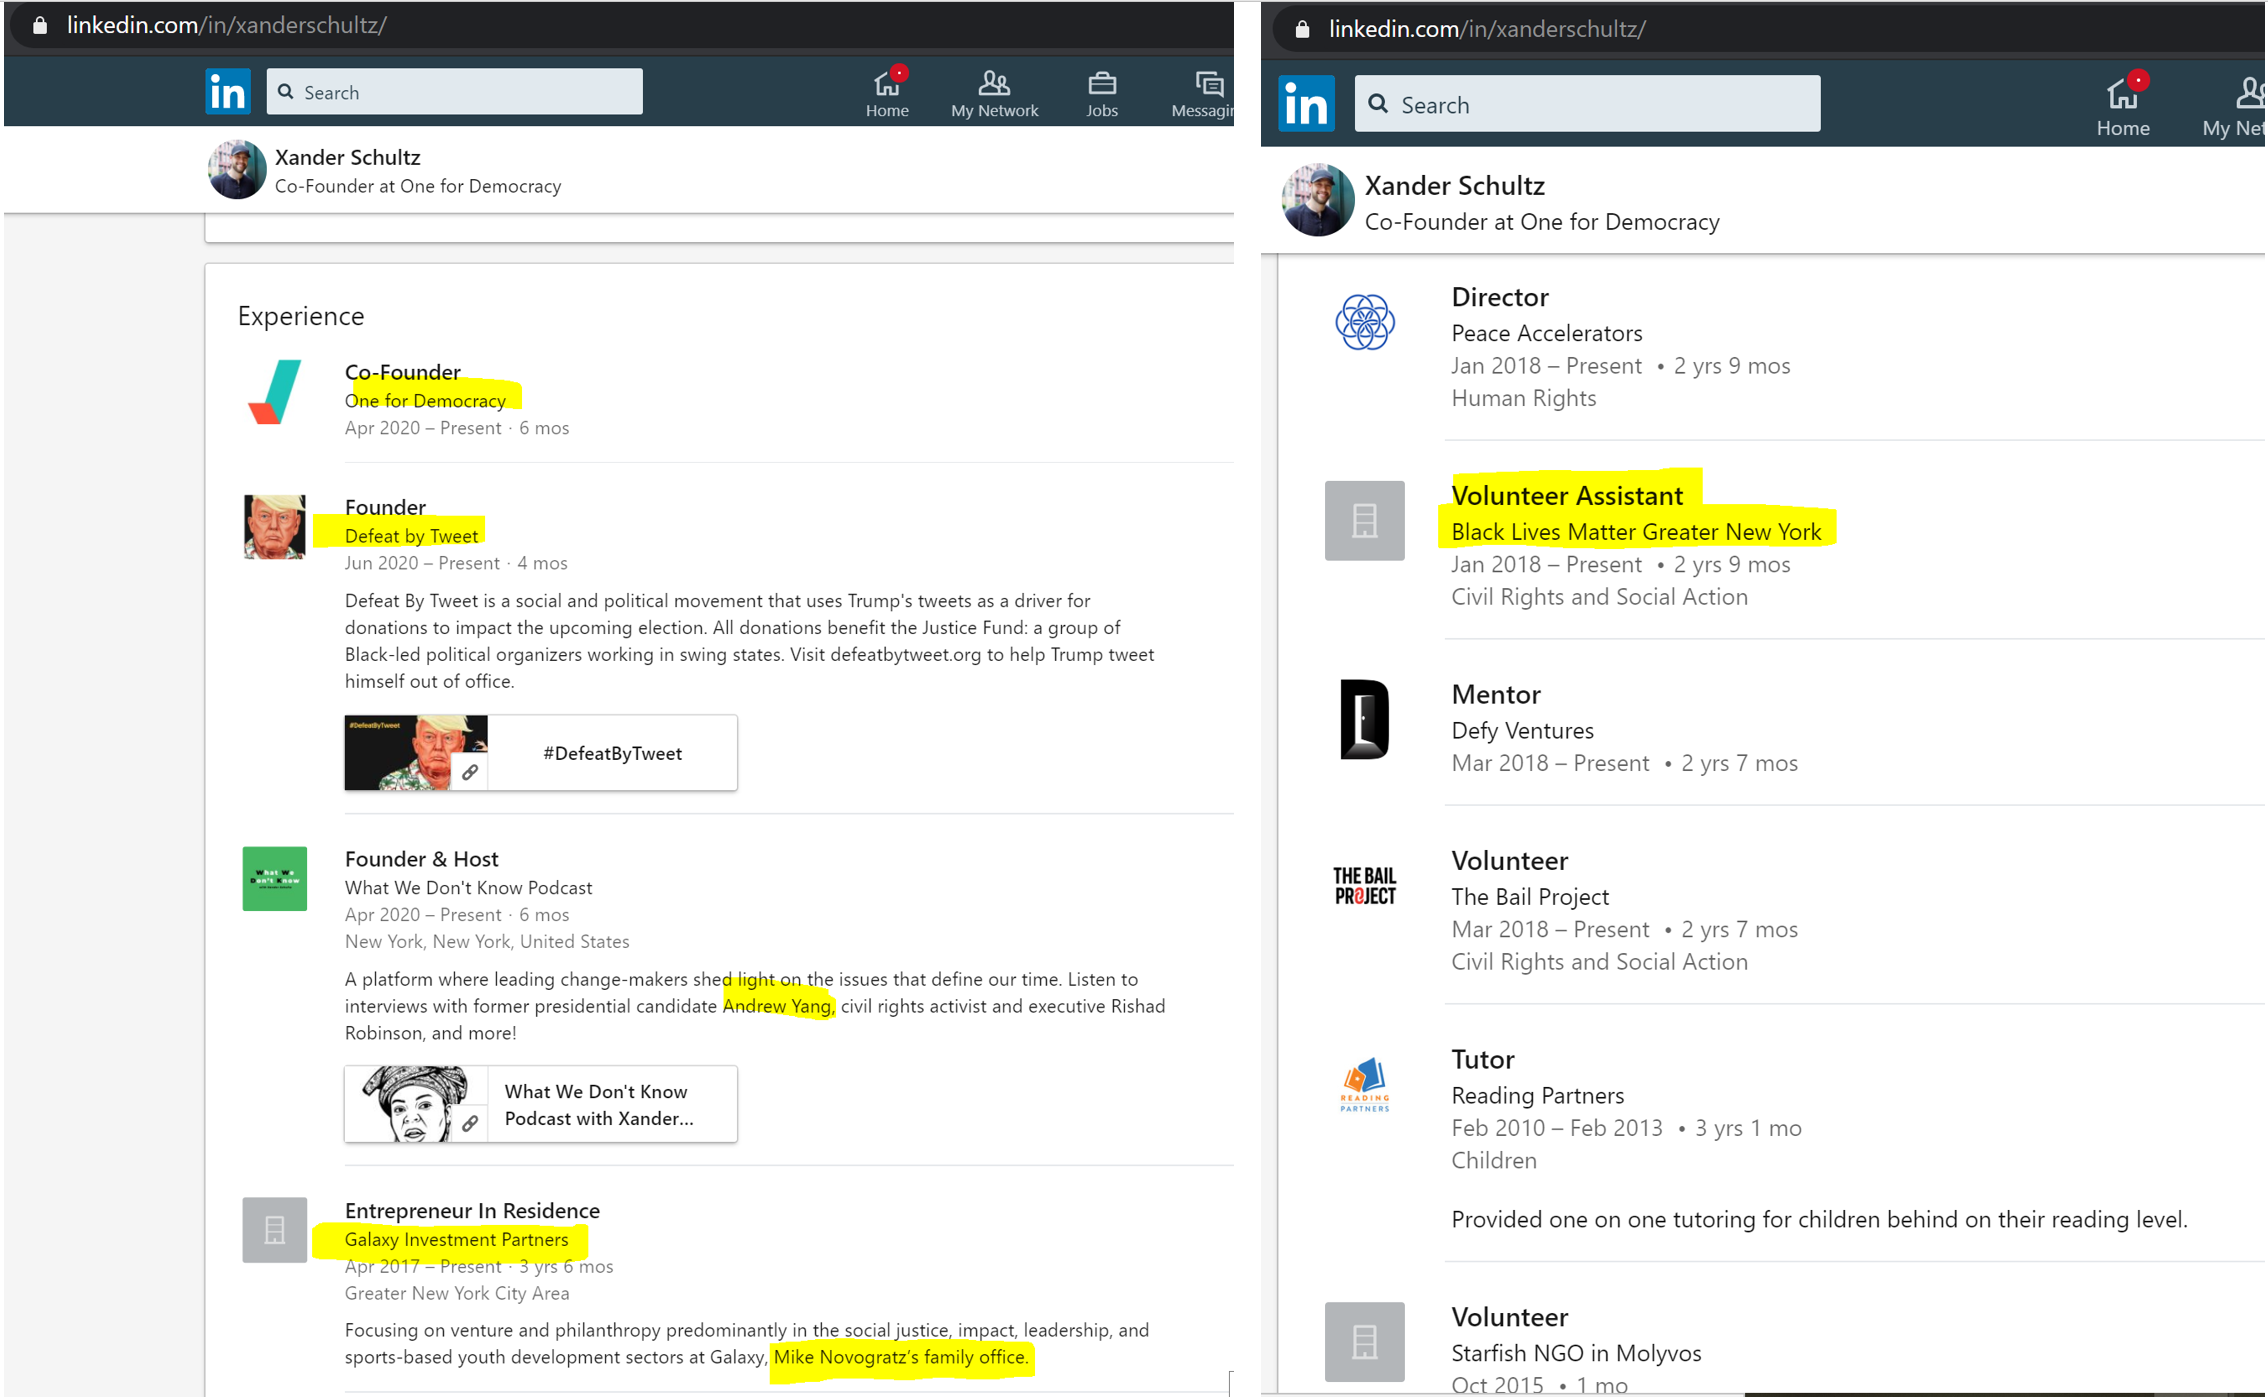Click 'Mike Novogratz's family office' text
The image size is (2268, 1397).
click(900, 1357)
